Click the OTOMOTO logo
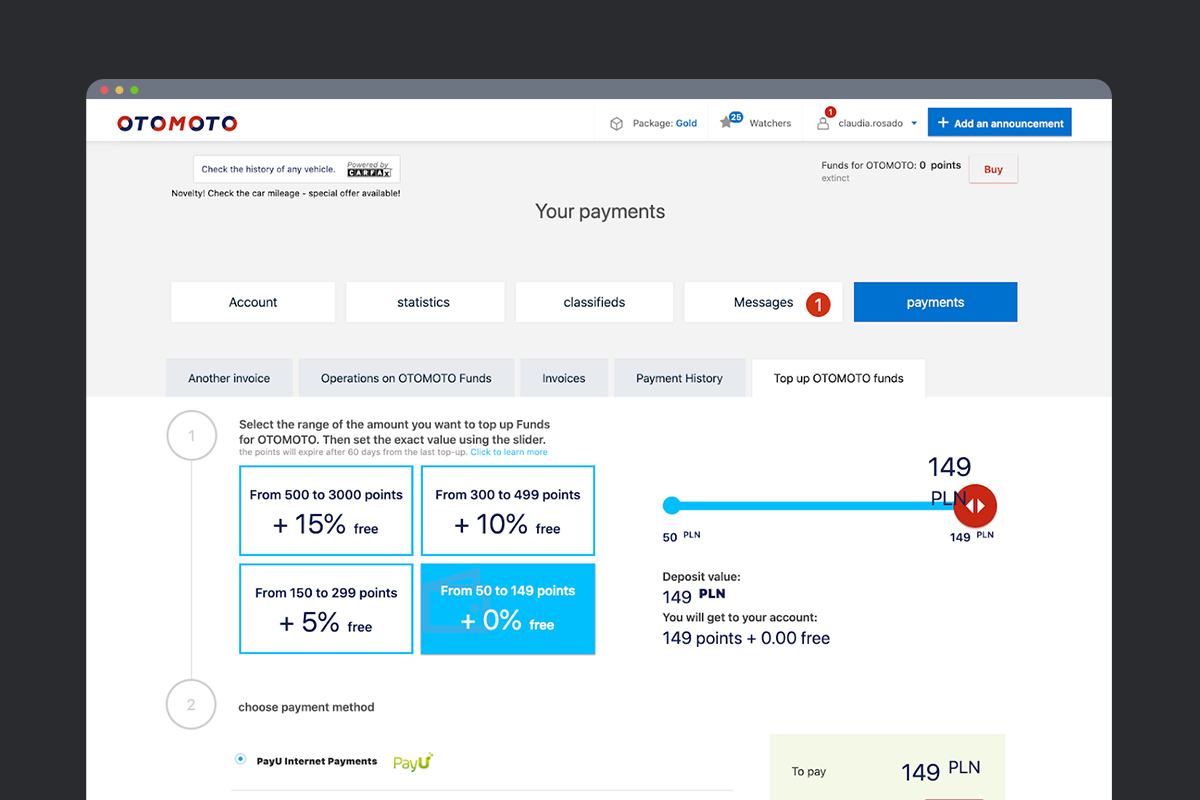 point(176,123)
